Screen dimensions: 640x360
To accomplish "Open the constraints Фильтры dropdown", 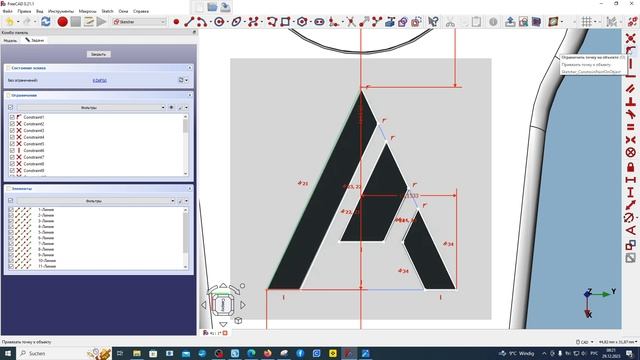I will click(91, 107).
